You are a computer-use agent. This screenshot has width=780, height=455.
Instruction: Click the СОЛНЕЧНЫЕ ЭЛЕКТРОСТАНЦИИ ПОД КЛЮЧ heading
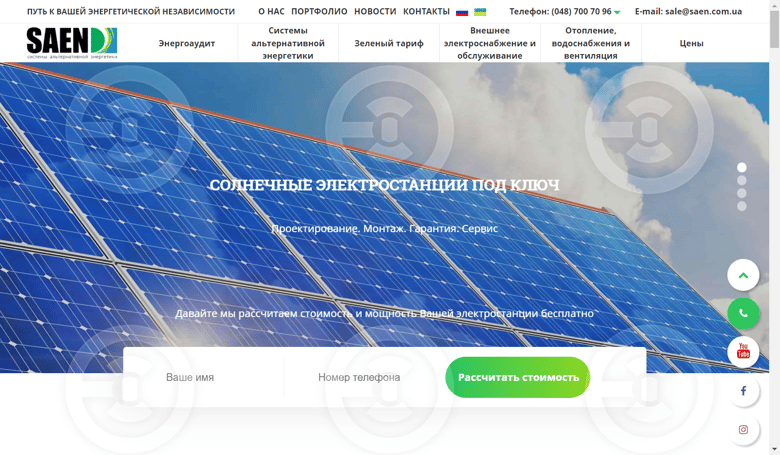(x=385, y=185)
